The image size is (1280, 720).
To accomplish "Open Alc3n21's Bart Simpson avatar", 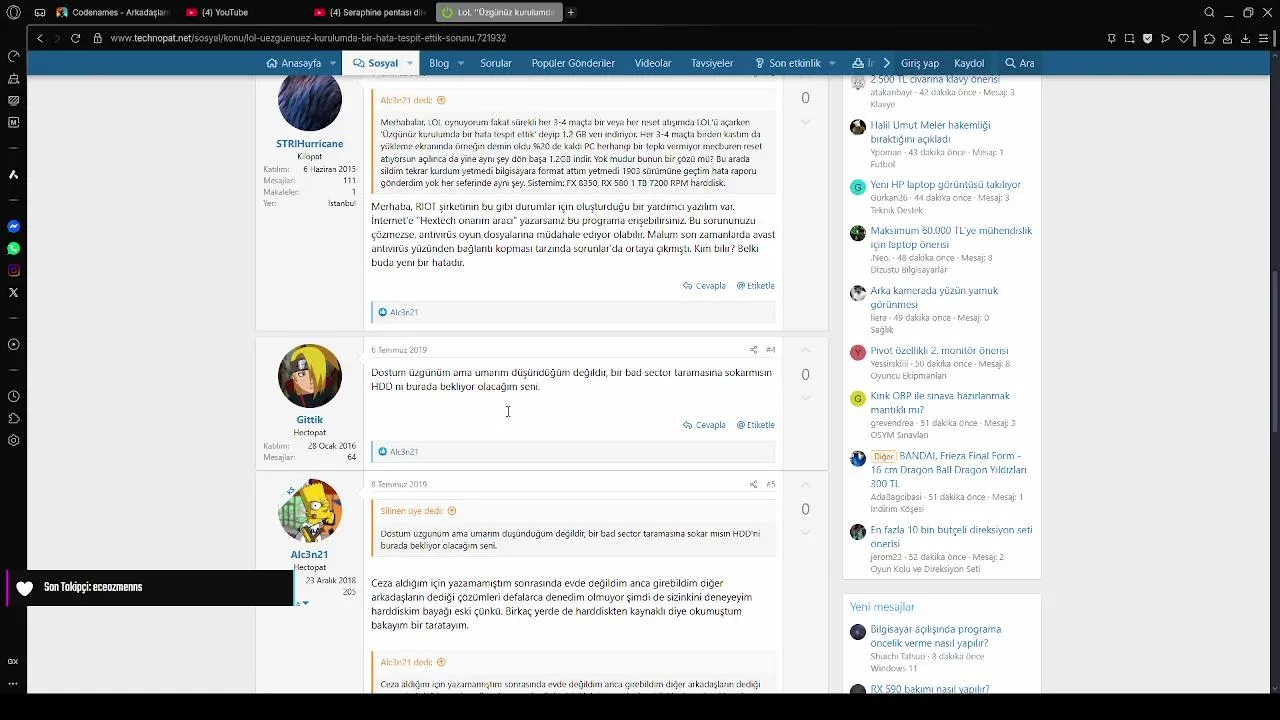I will pos(309,511).
